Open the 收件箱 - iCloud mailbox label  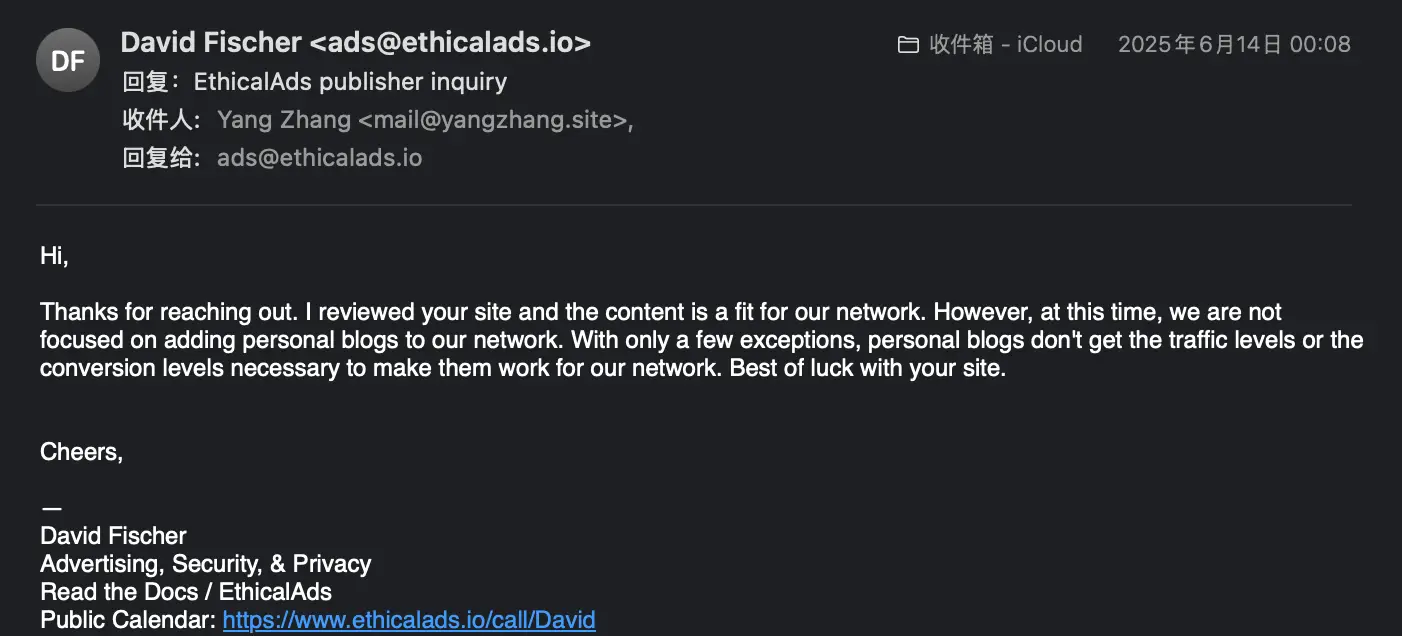(1006, 44)
